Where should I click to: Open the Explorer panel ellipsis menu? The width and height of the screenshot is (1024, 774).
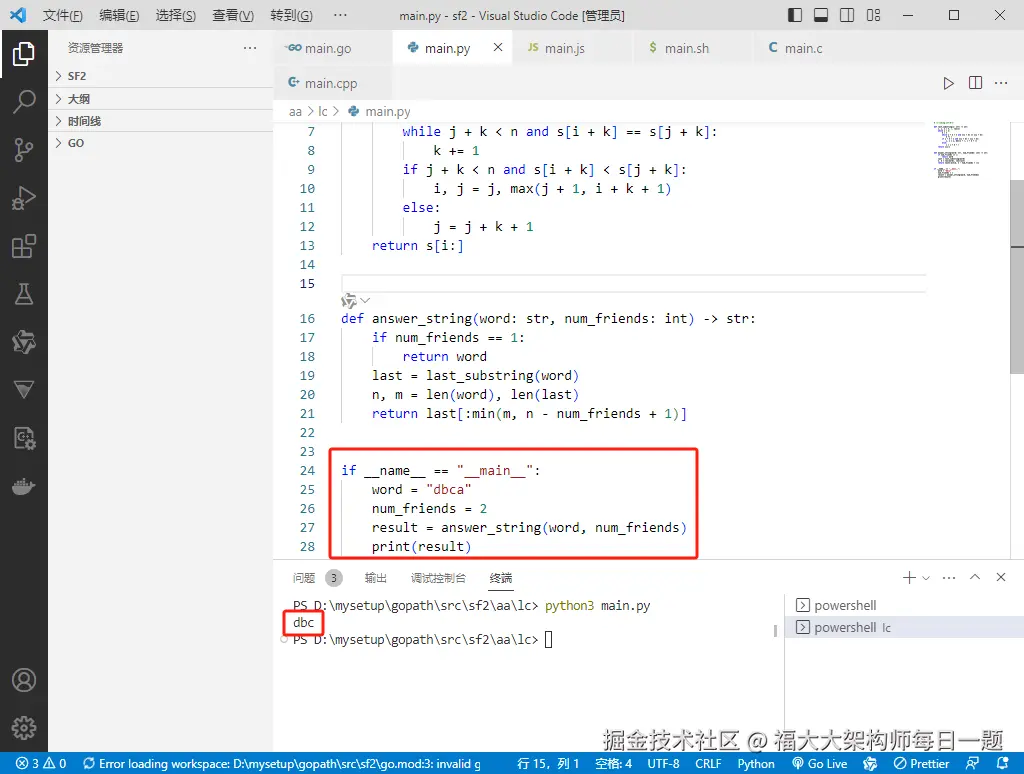point(249,48)
